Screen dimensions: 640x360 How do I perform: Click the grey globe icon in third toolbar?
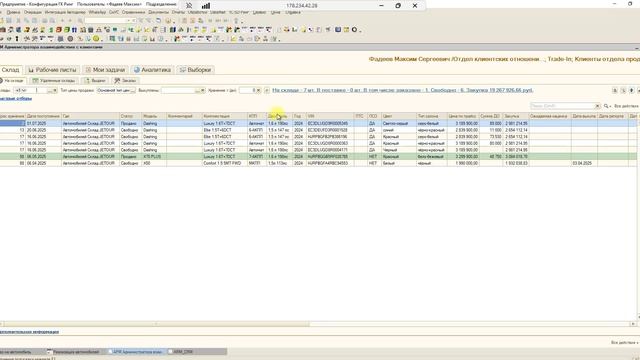click(x=70, y=39)
